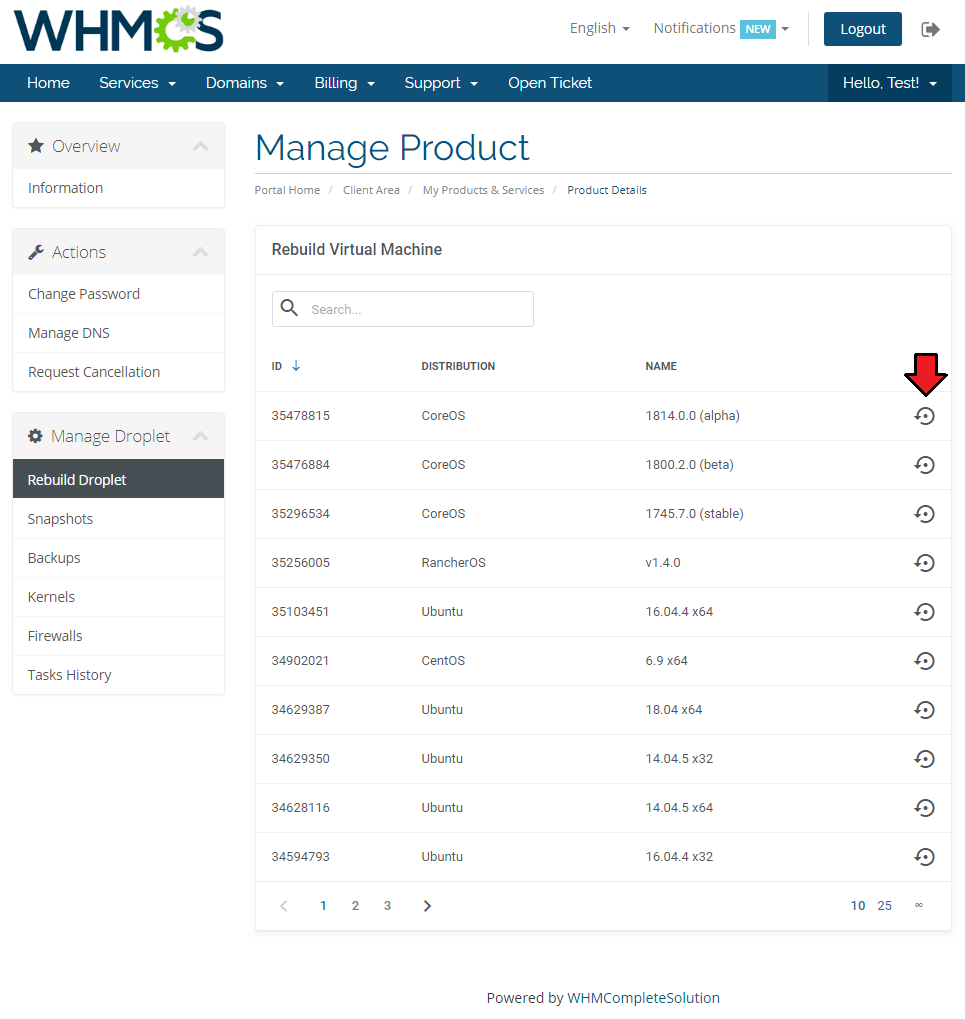Open the Hello, Test! account dropdown
Viewport: 965px width, 1019px height.
tap(890, 83)
